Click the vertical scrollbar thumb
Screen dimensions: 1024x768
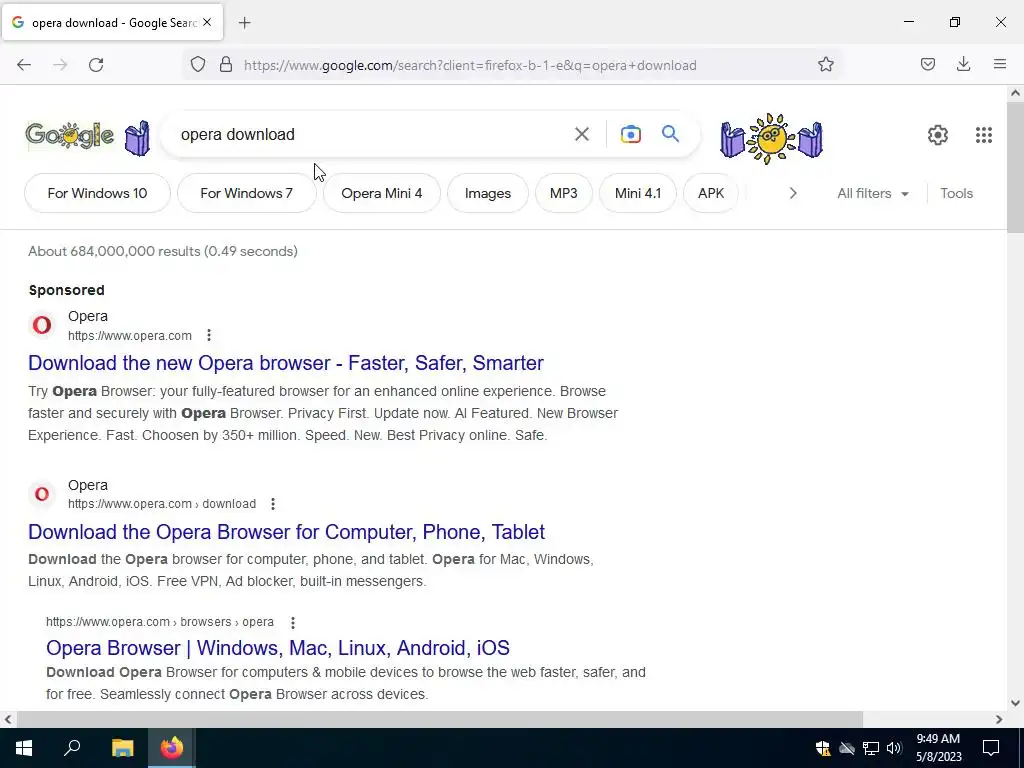point(1015,167)
